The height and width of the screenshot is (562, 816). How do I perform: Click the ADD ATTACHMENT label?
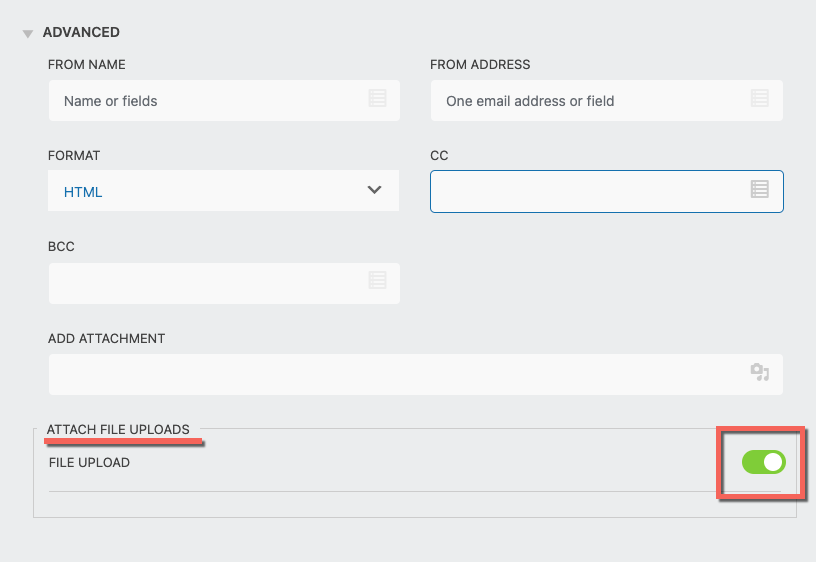coord(107,339)
